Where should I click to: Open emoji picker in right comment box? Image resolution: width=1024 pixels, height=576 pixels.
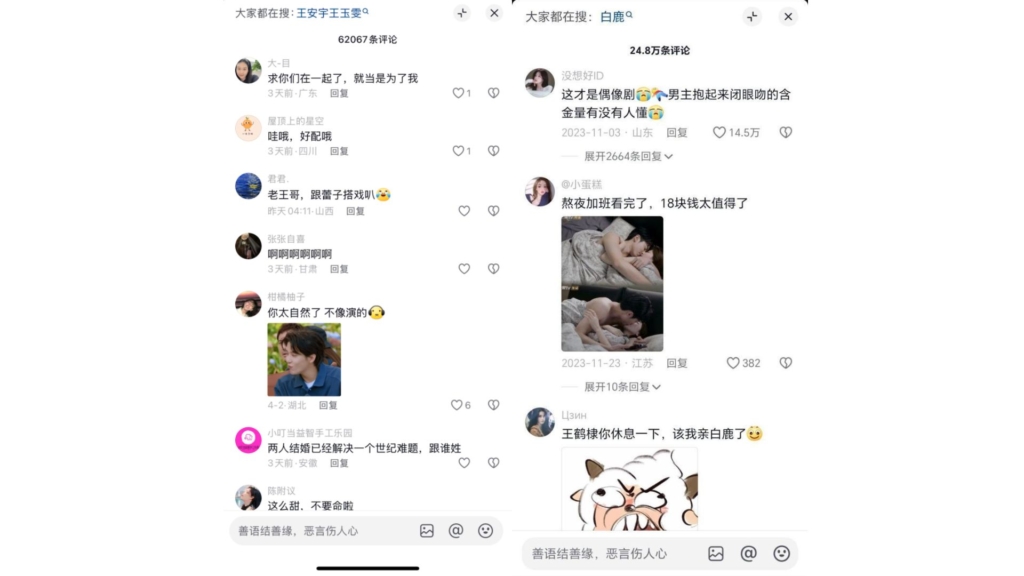tap(782, 554)
